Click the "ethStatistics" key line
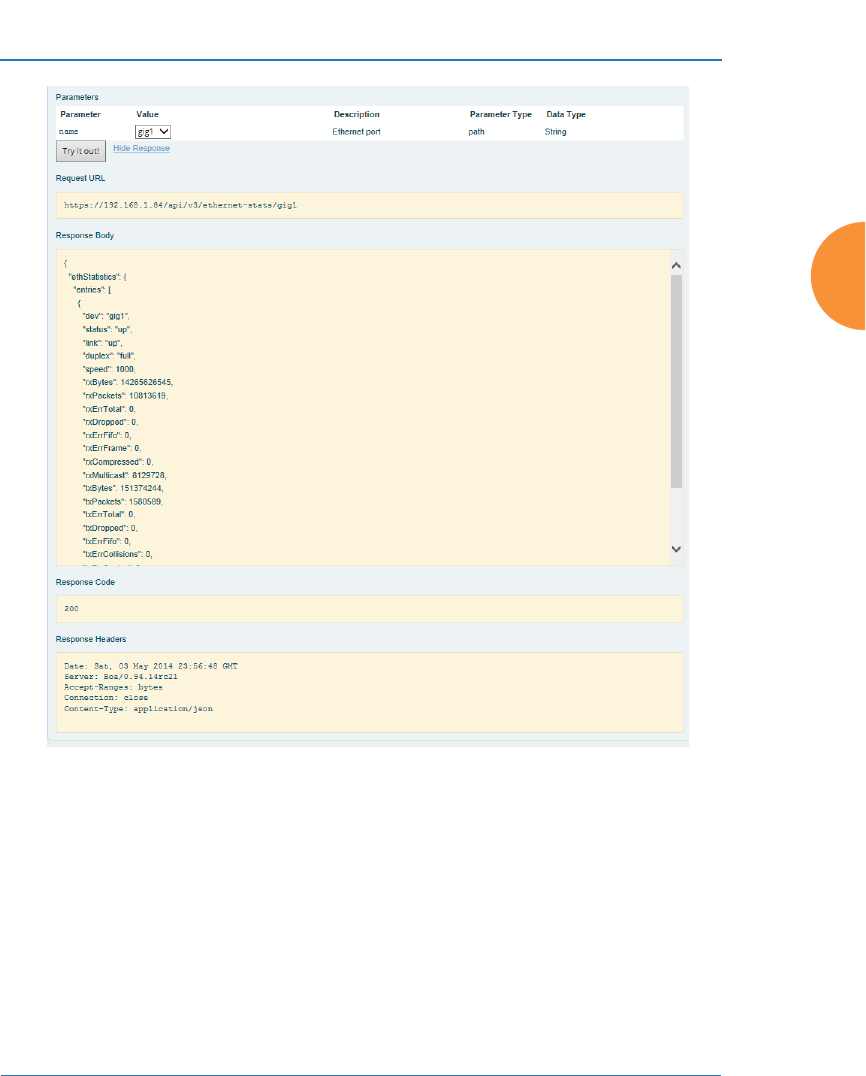Image resolution: width=866 pixels, height=1076 pixels. 97,277
